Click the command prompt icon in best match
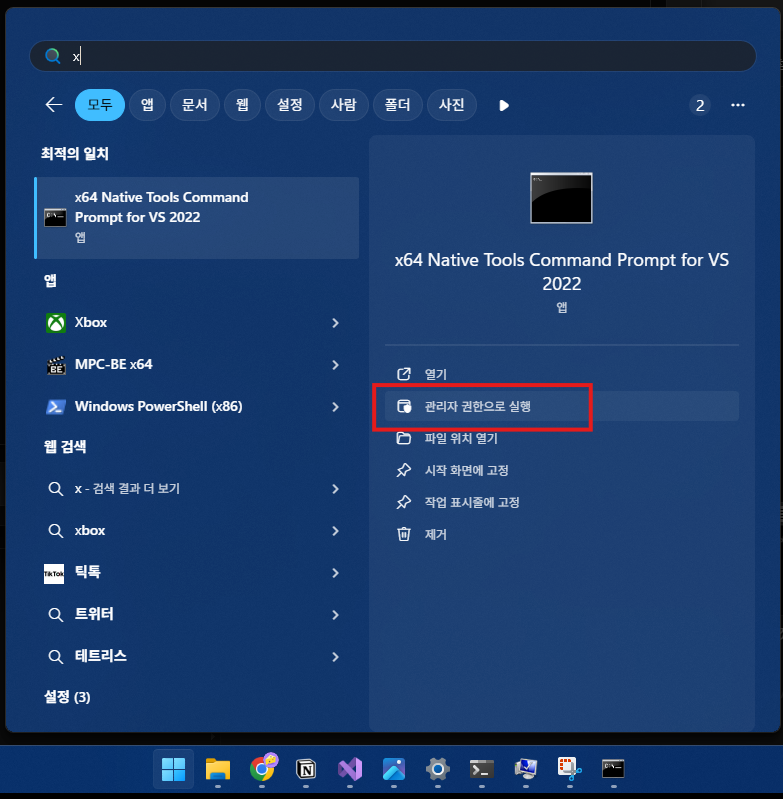Image resolution: width=783 pixels, height=799 pixels. point(55,218)
